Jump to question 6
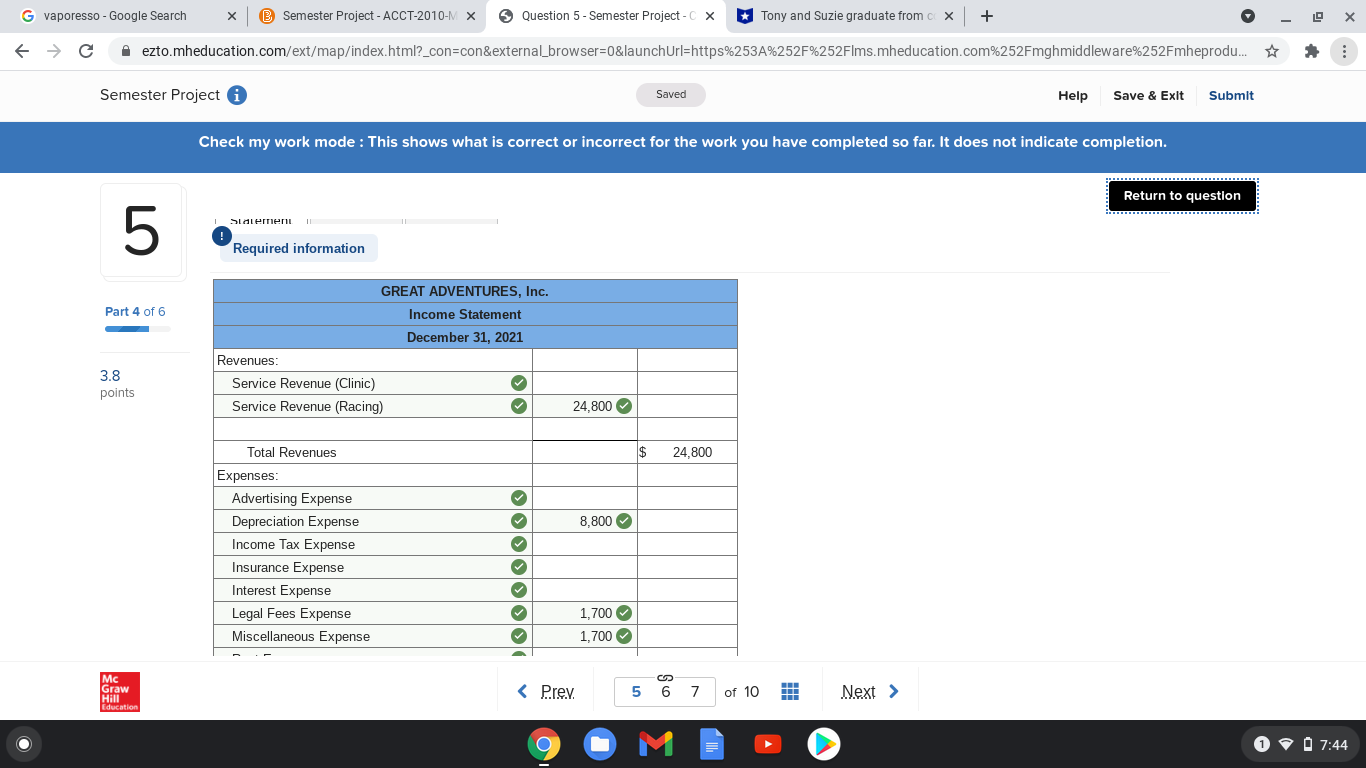Screen dimensions: 1366x768 point(665,692)
